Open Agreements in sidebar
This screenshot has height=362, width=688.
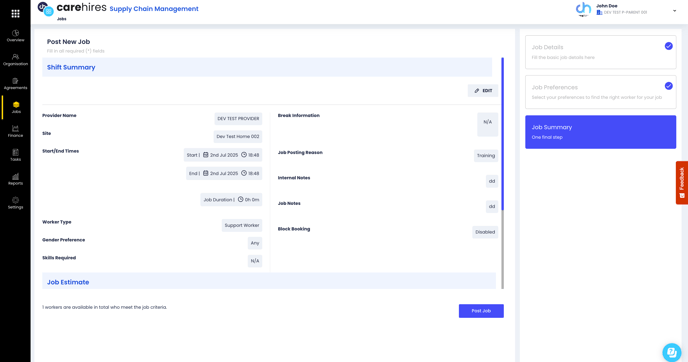tap(15, 83)
